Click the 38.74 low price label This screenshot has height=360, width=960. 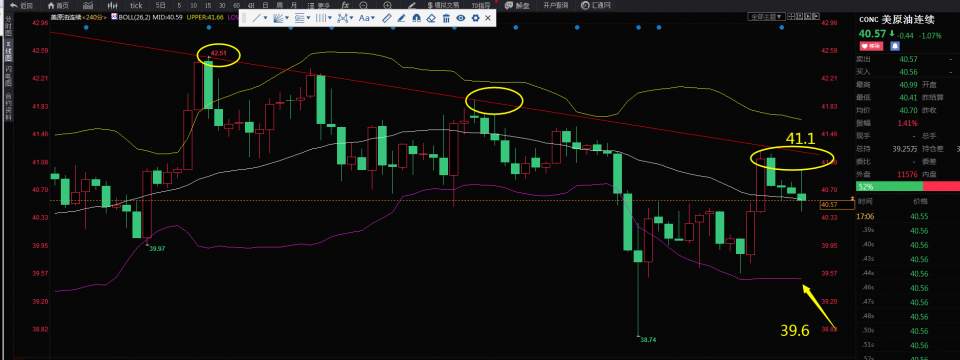(x=648, y=339)
